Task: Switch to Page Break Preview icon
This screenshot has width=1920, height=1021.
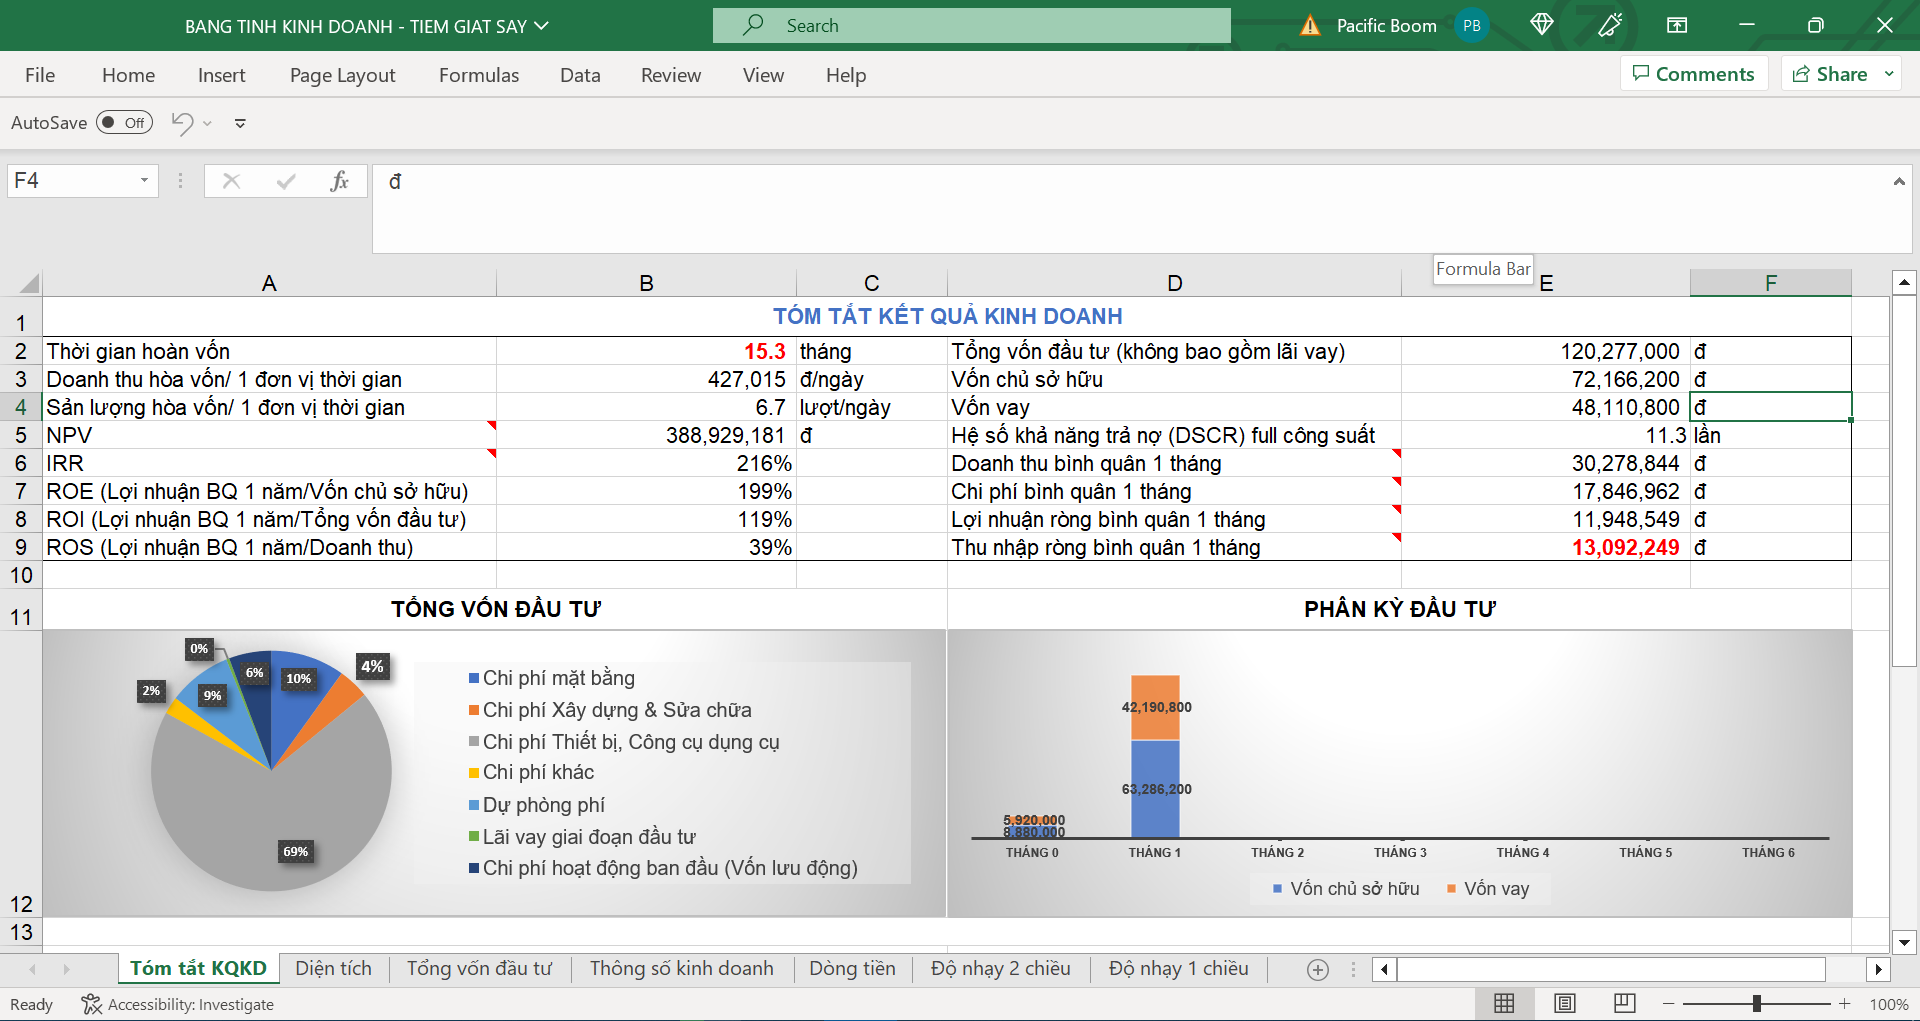Action: [x=1625, y=1003]
